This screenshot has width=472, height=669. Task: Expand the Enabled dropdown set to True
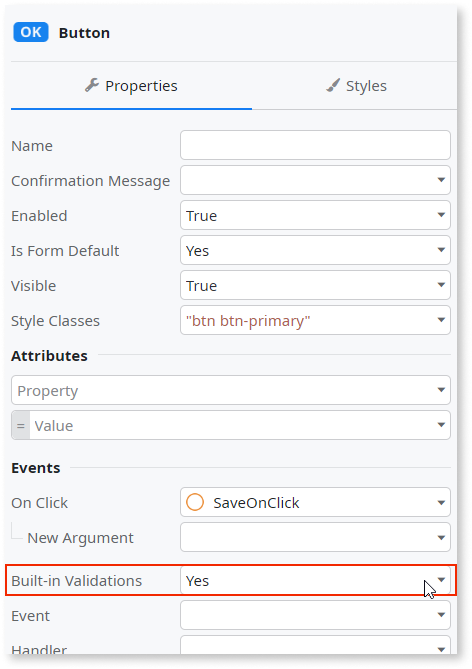[315, 215]
